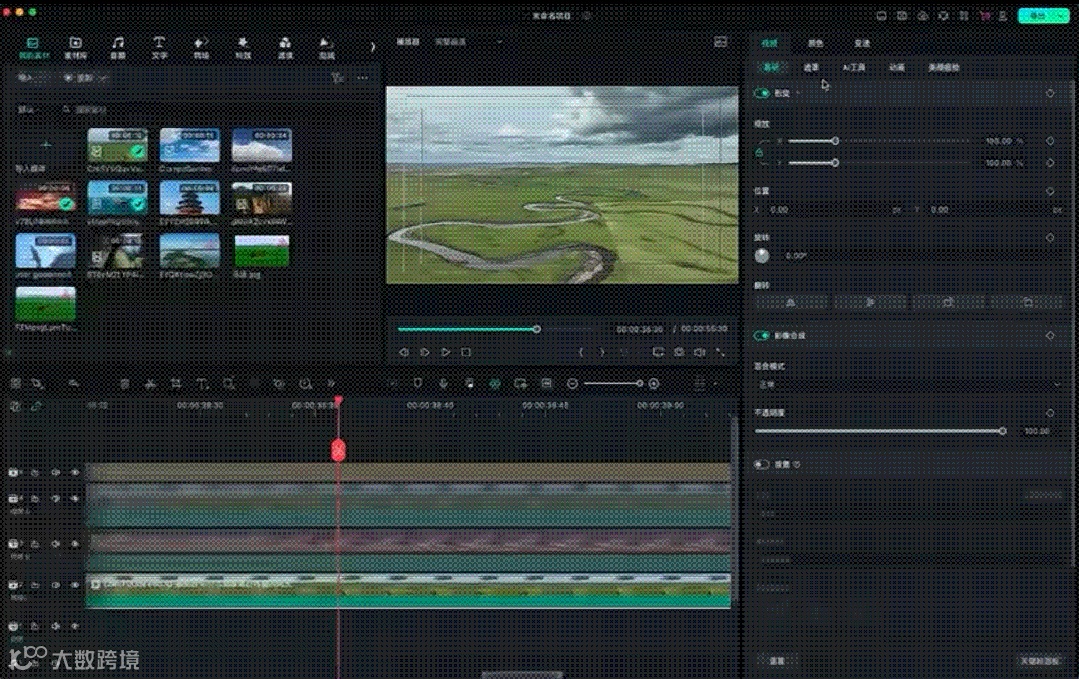Open the default sort dropdown beside search
1079x679 pixels.
[29, 109]
